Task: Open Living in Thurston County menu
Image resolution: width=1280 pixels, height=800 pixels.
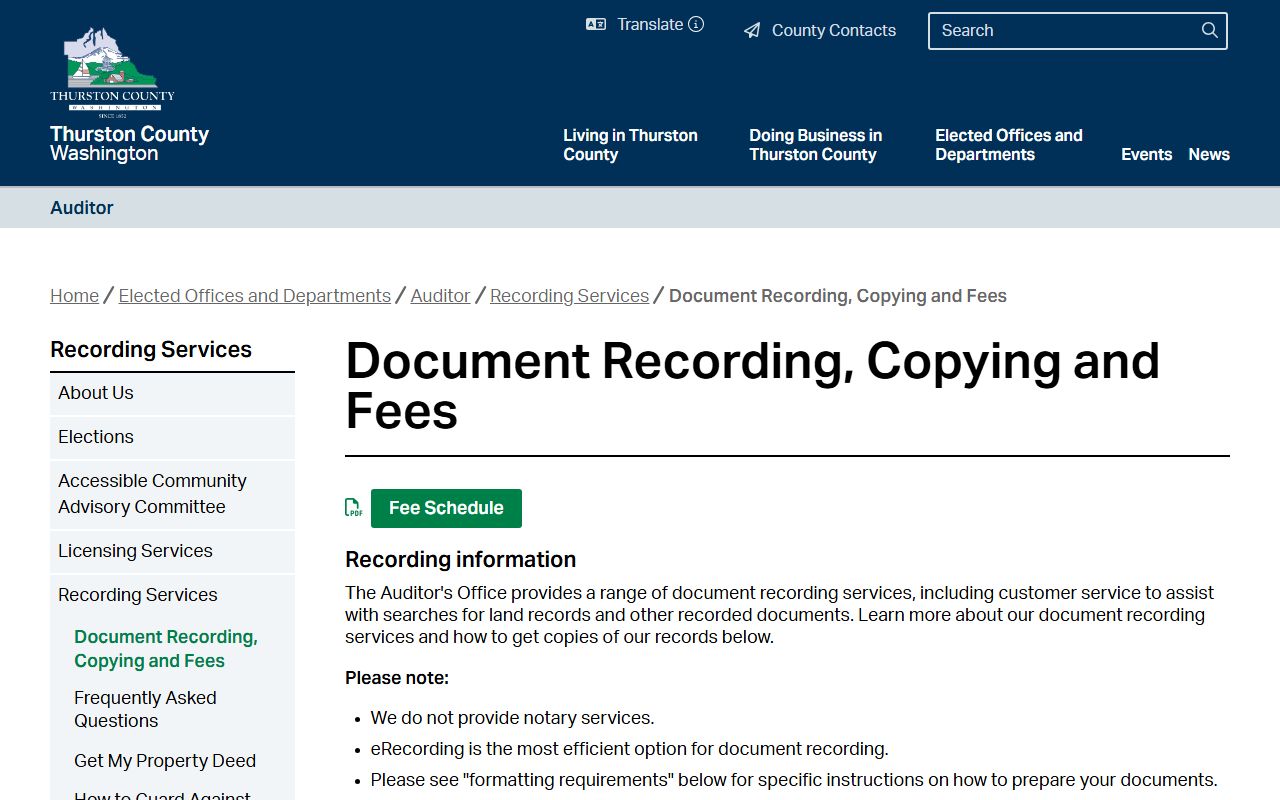Action: (x=630, y=145)
